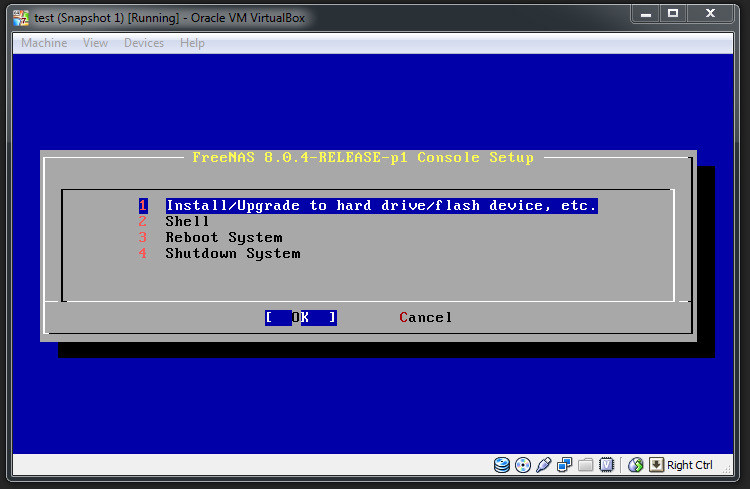Click the VirtualBox title bar app icon
The image size is (750, 489).
coord(20,15)
